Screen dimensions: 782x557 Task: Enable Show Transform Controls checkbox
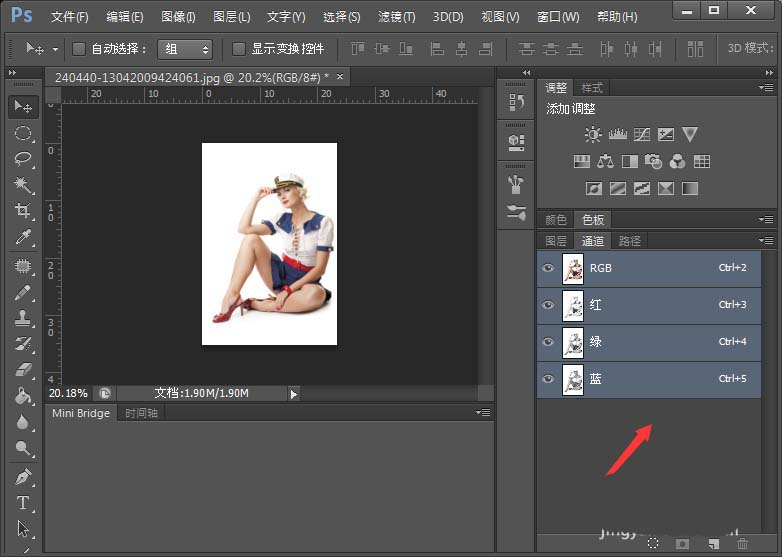(x=239, y=48)
